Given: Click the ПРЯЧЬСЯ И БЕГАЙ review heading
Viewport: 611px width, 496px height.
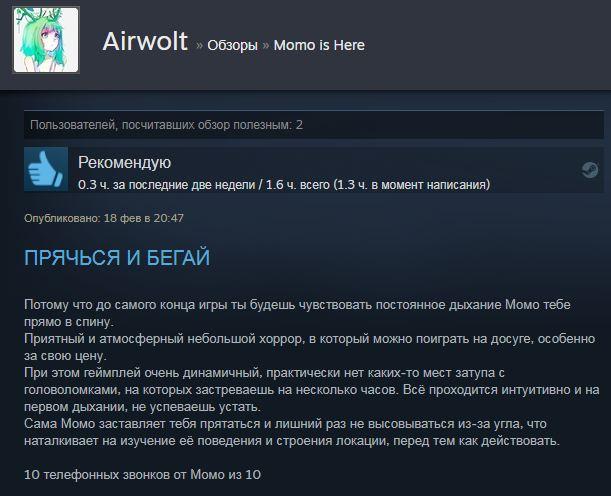Looking at the screenshot, I should [x=117, y=258].
